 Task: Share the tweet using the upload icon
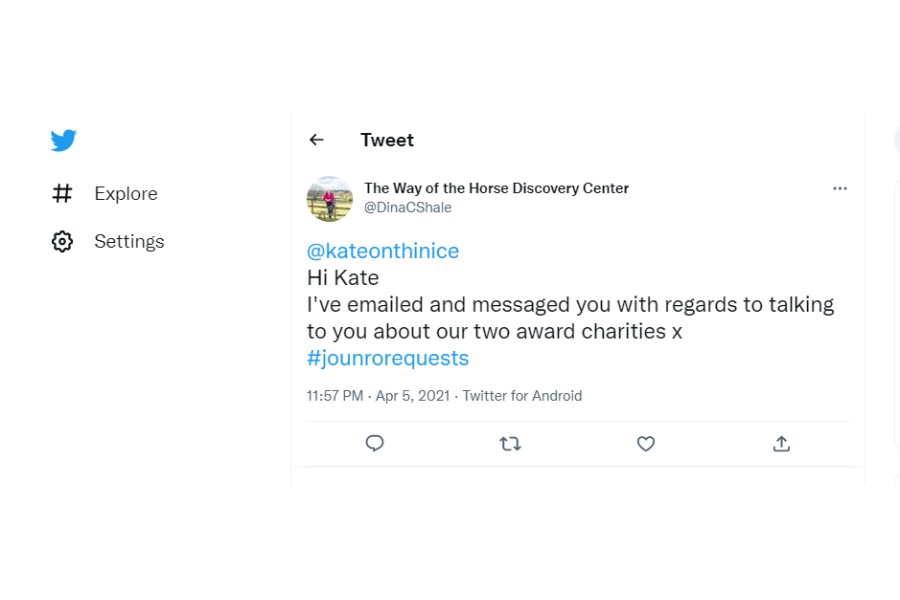click(782, 443)
